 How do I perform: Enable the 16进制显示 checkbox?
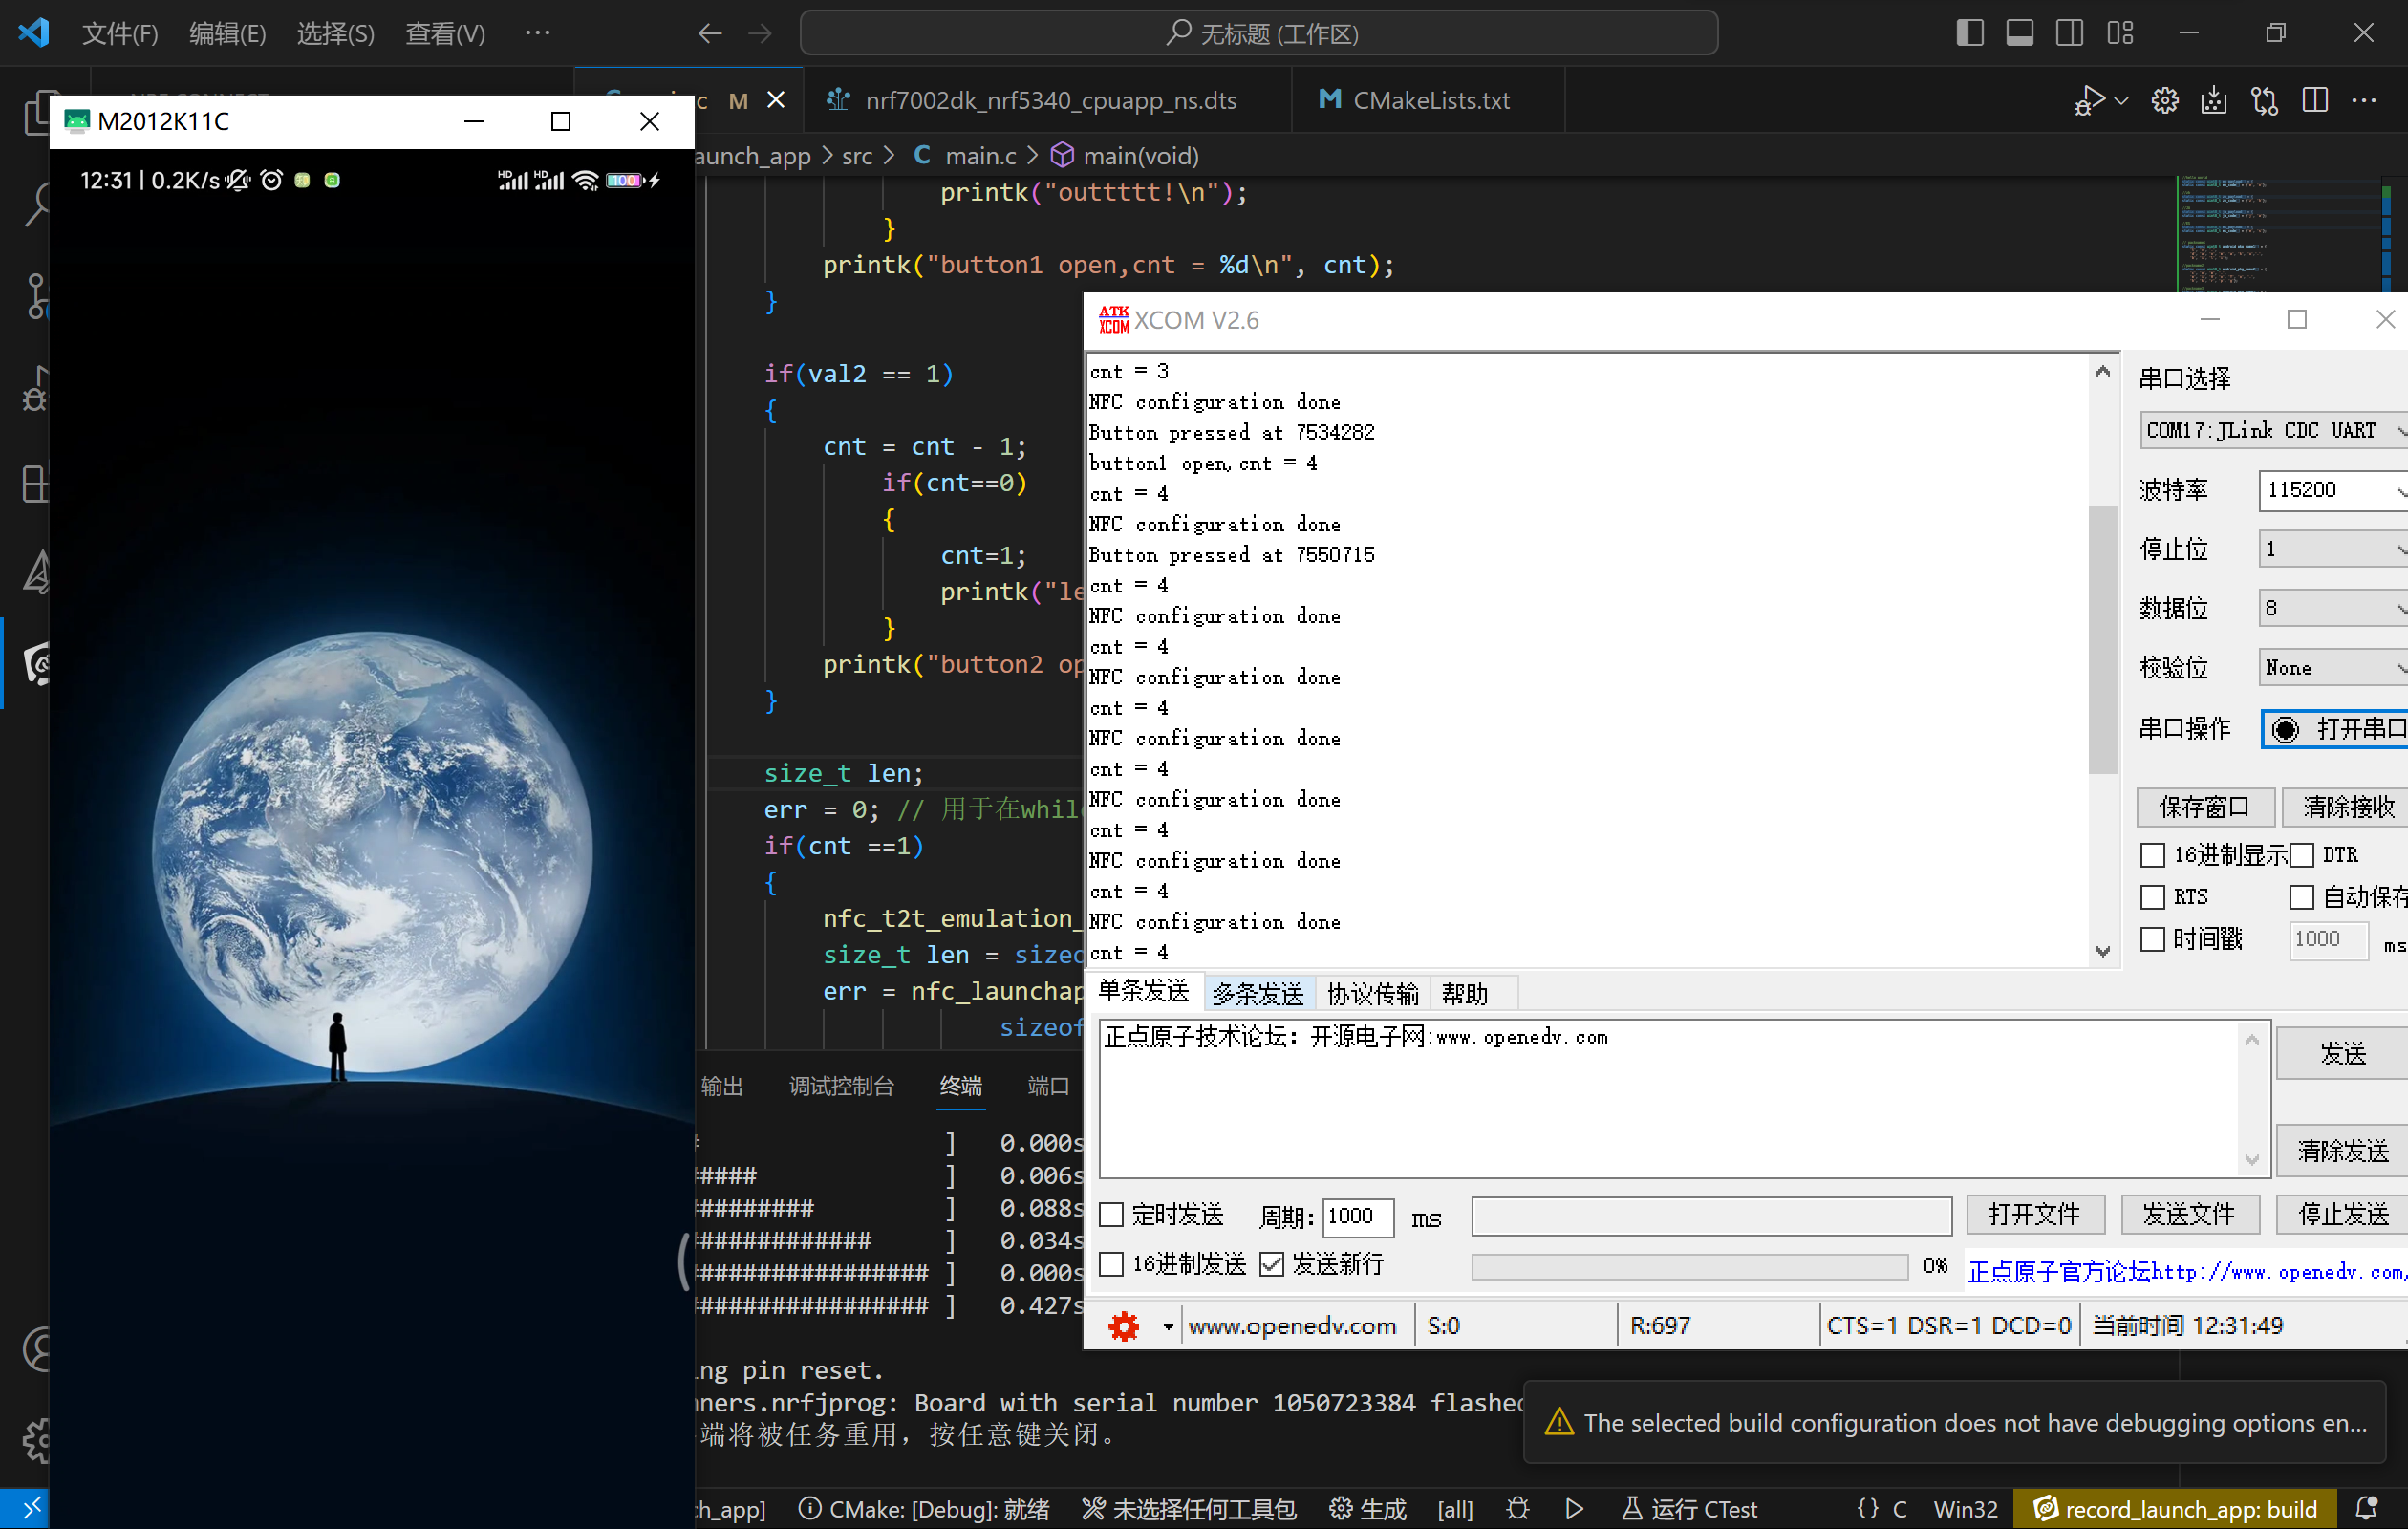point(2152,855)
